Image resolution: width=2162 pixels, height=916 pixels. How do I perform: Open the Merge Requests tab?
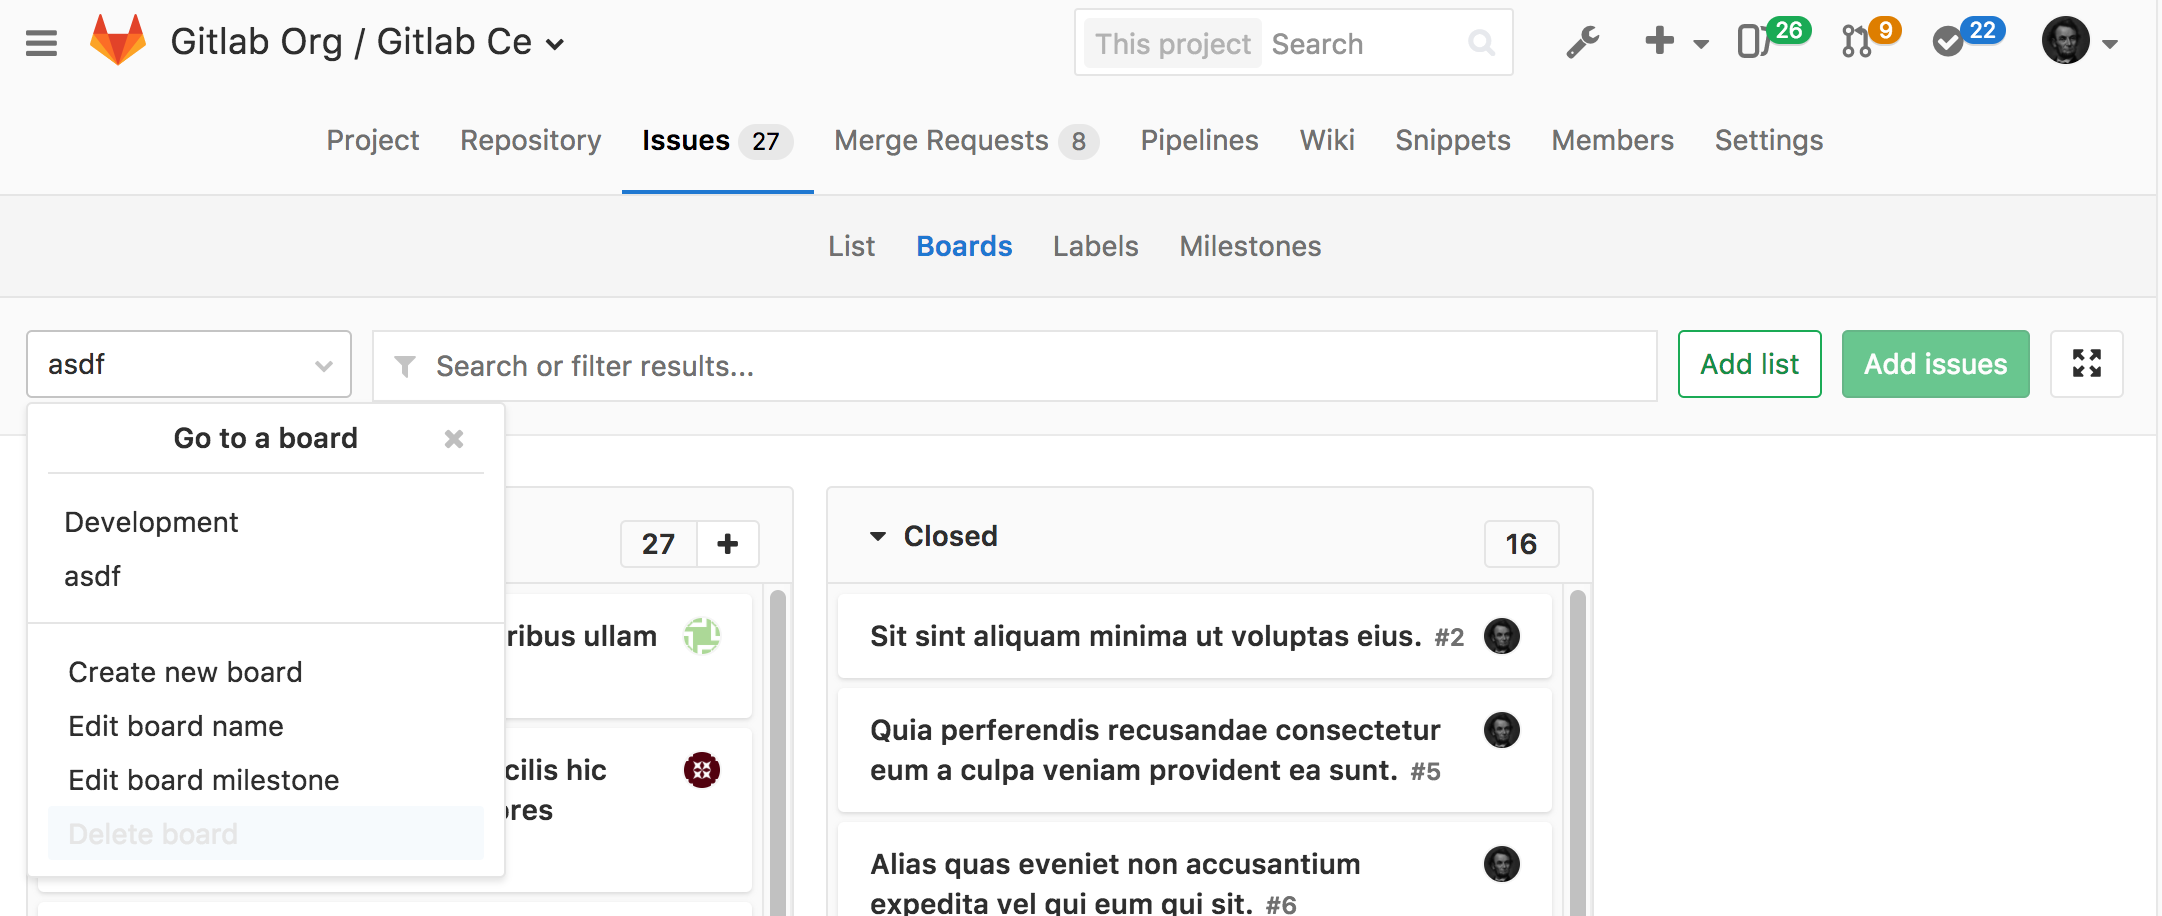click(966, 140)
